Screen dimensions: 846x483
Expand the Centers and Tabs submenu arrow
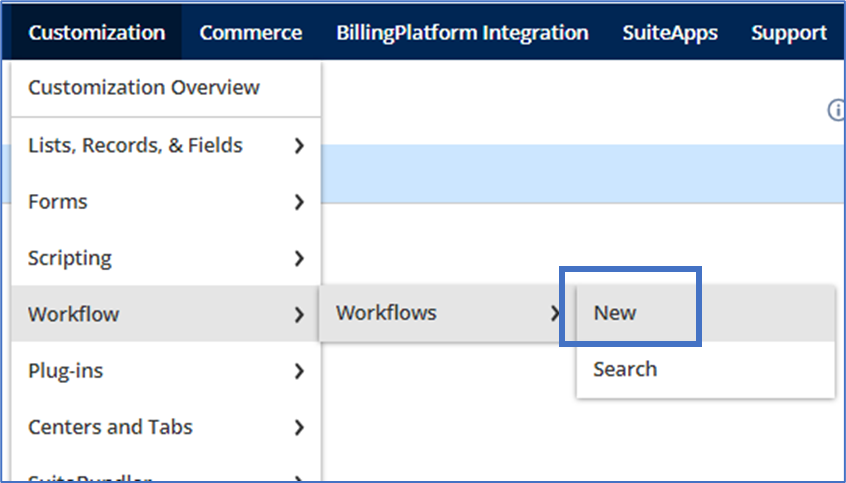click(299, 427)
